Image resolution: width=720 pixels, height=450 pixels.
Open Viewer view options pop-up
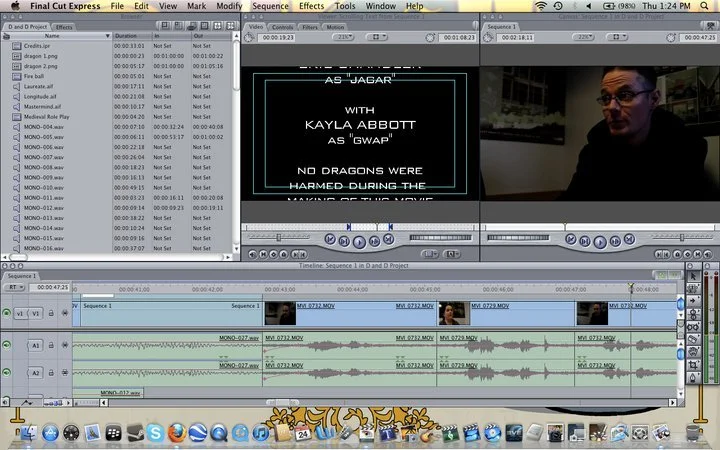[x=379, y=37]
